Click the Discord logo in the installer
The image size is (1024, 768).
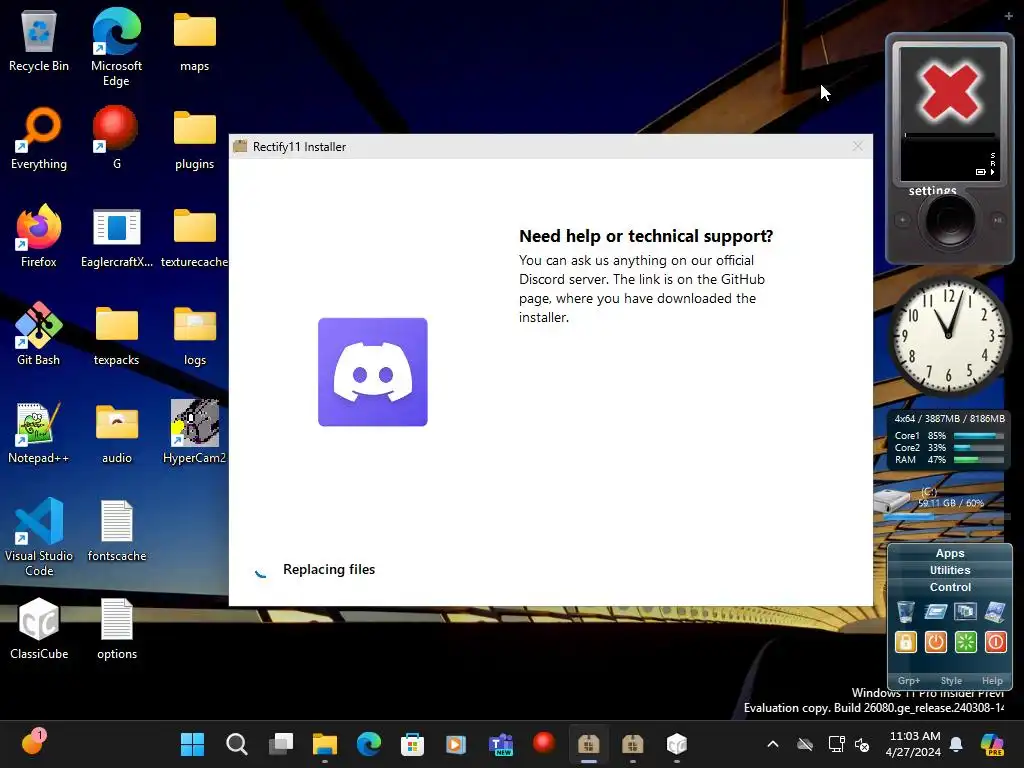point(373,372)
